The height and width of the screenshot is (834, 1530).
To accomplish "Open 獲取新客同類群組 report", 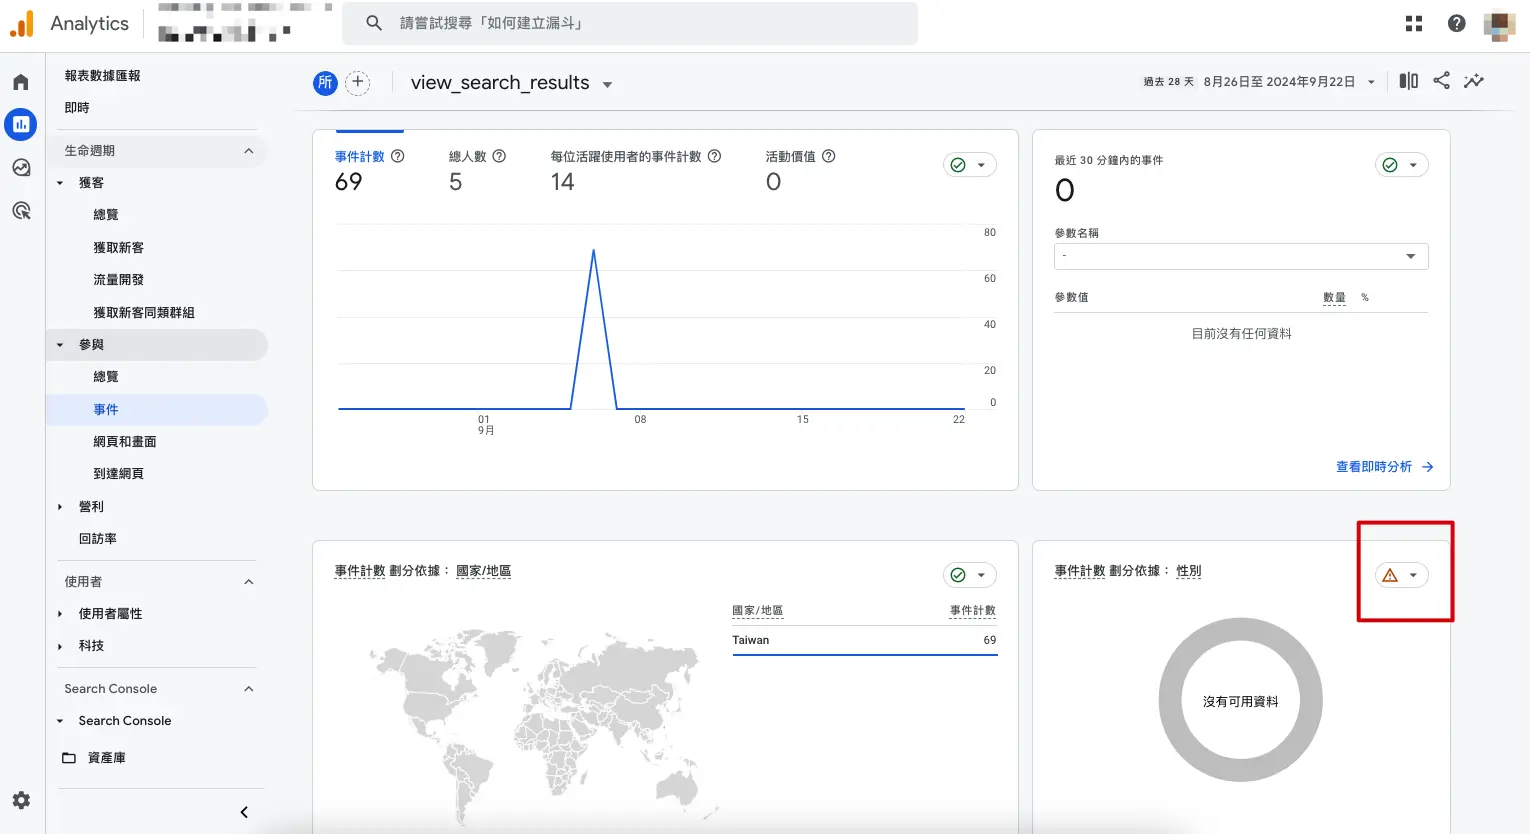I will (144, 313).
